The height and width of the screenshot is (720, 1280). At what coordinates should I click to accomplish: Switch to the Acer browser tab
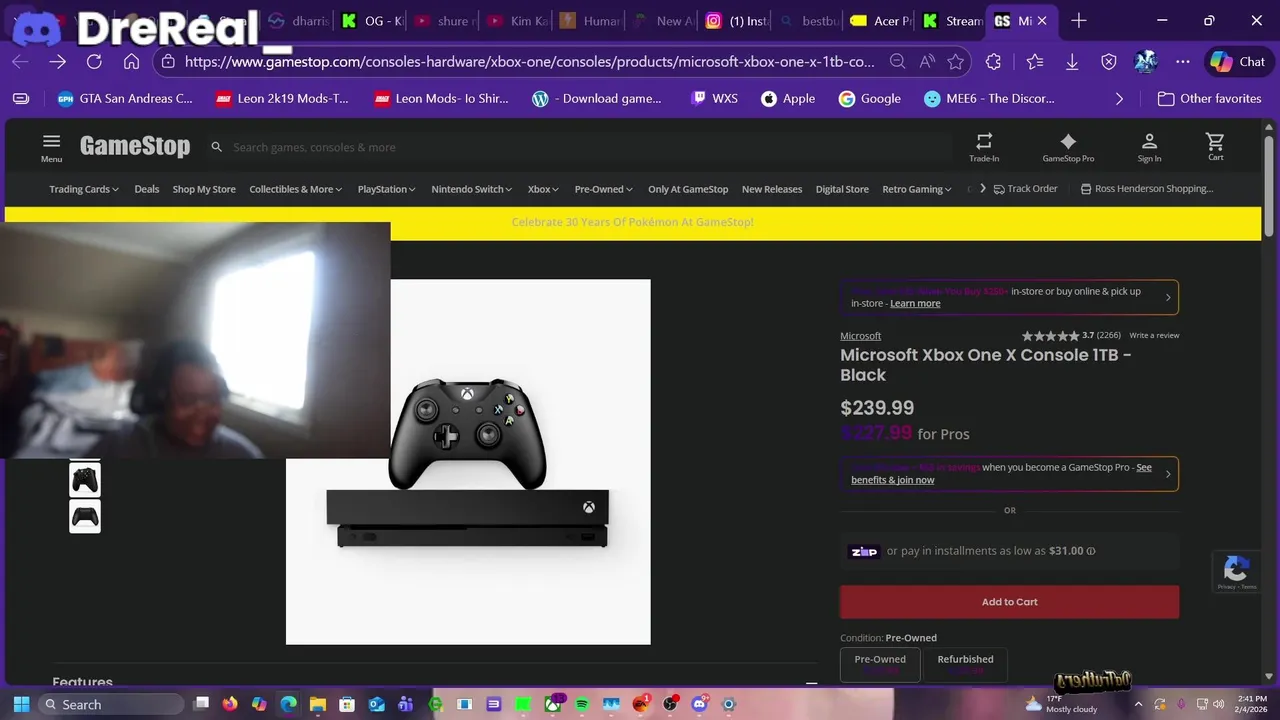[x=881, y=21]
